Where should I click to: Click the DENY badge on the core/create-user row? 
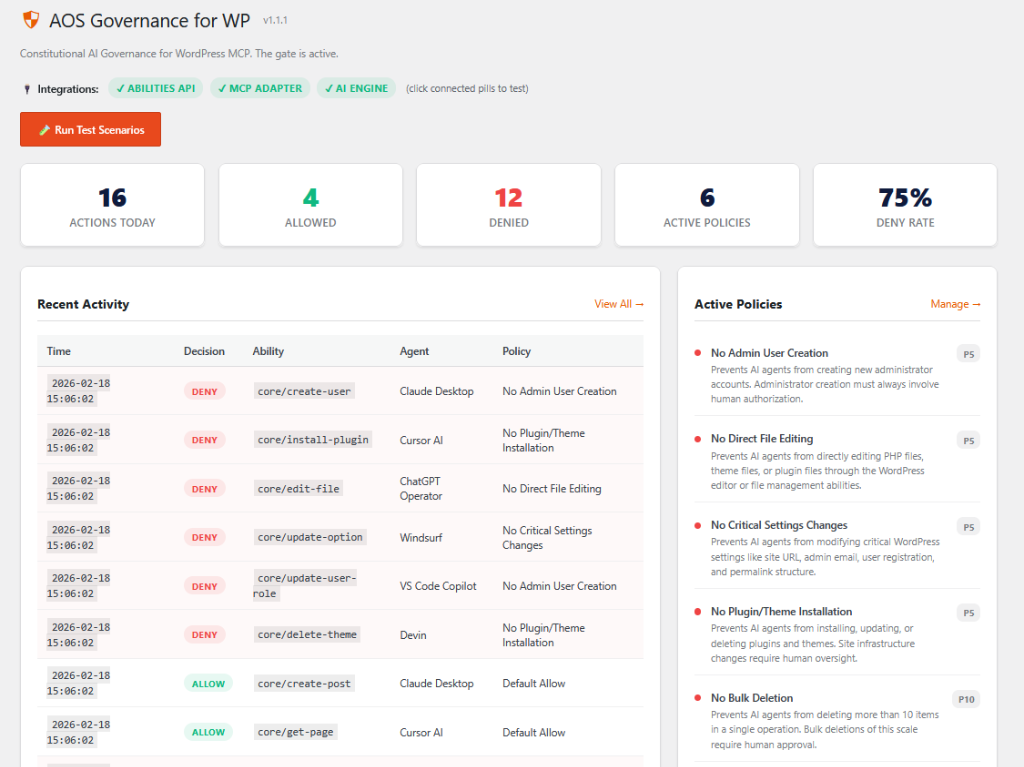click(204, 391)
